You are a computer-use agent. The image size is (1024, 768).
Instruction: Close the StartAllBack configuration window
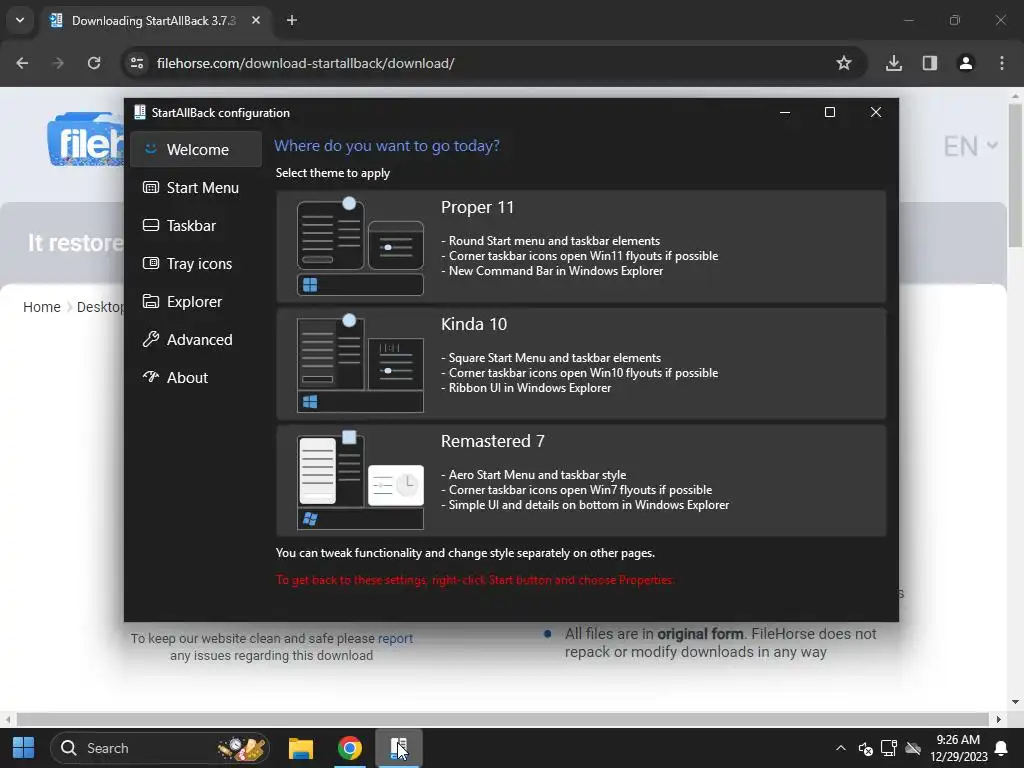pos(876,112)
